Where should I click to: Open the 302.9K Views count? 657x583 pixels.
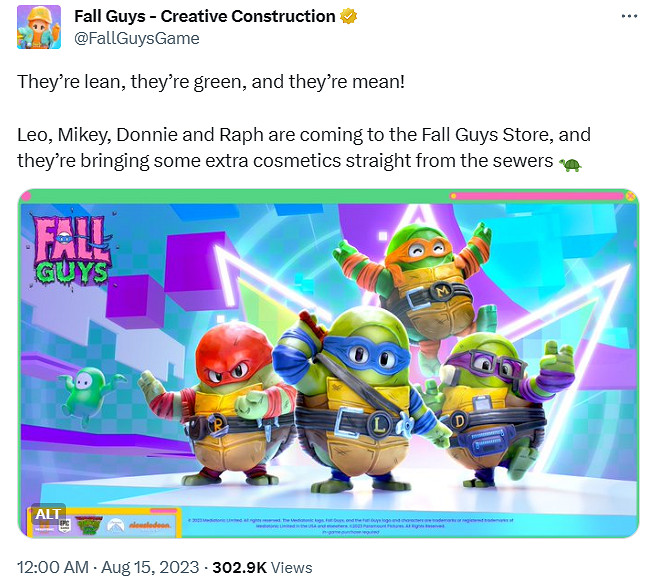tap(260, 567)
